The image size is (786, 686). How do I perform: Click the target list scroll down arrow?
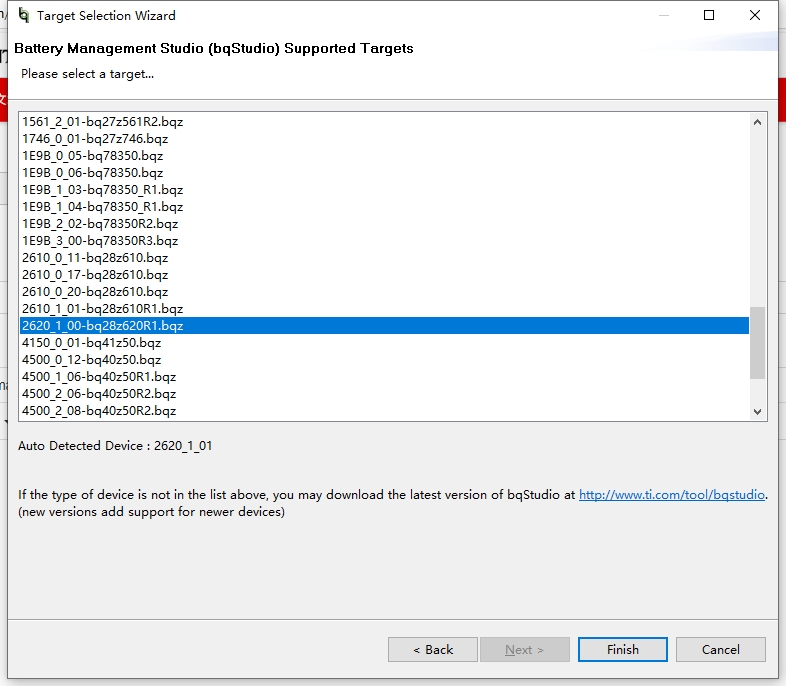757,411
